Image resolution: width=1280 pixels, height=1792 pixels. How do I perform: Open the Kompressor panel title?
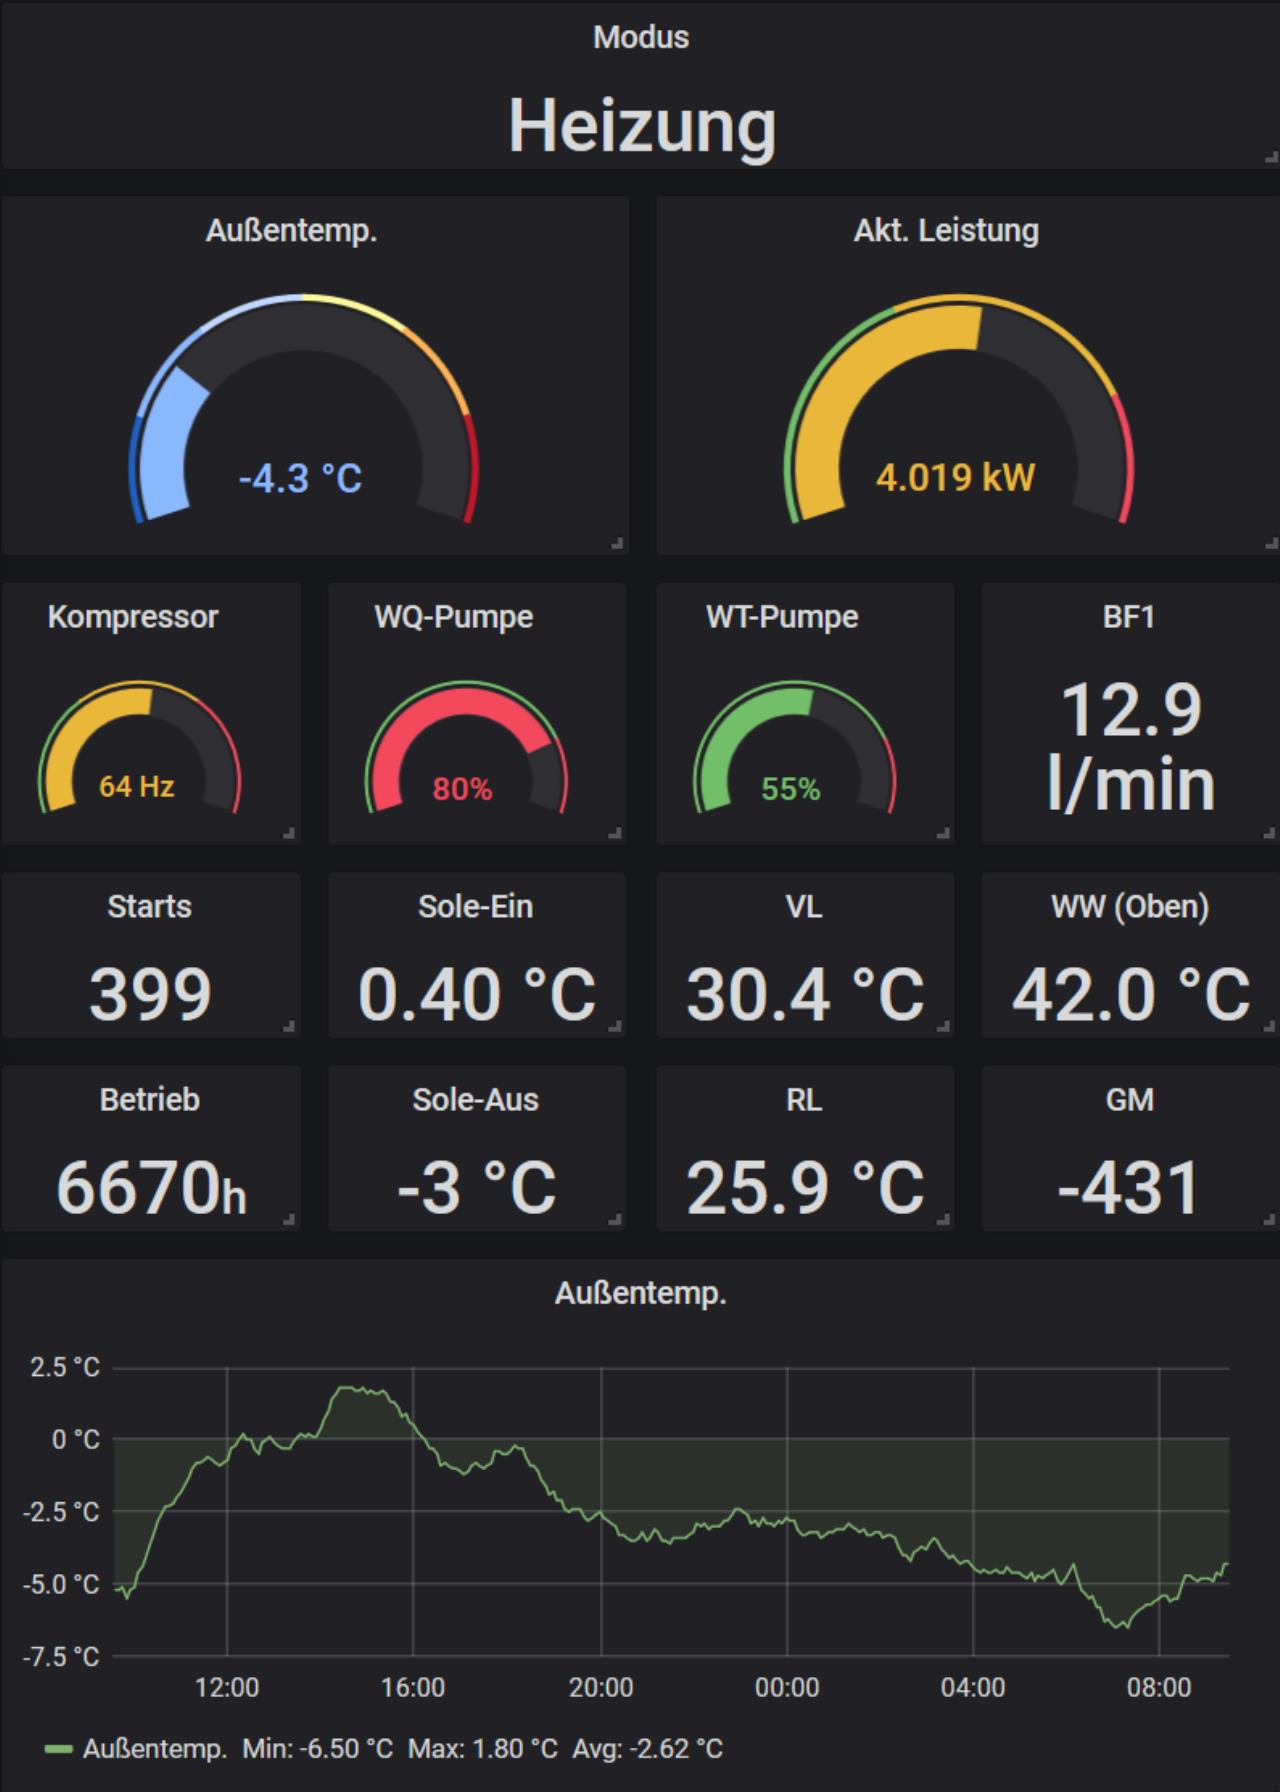(x=133, y=616)
